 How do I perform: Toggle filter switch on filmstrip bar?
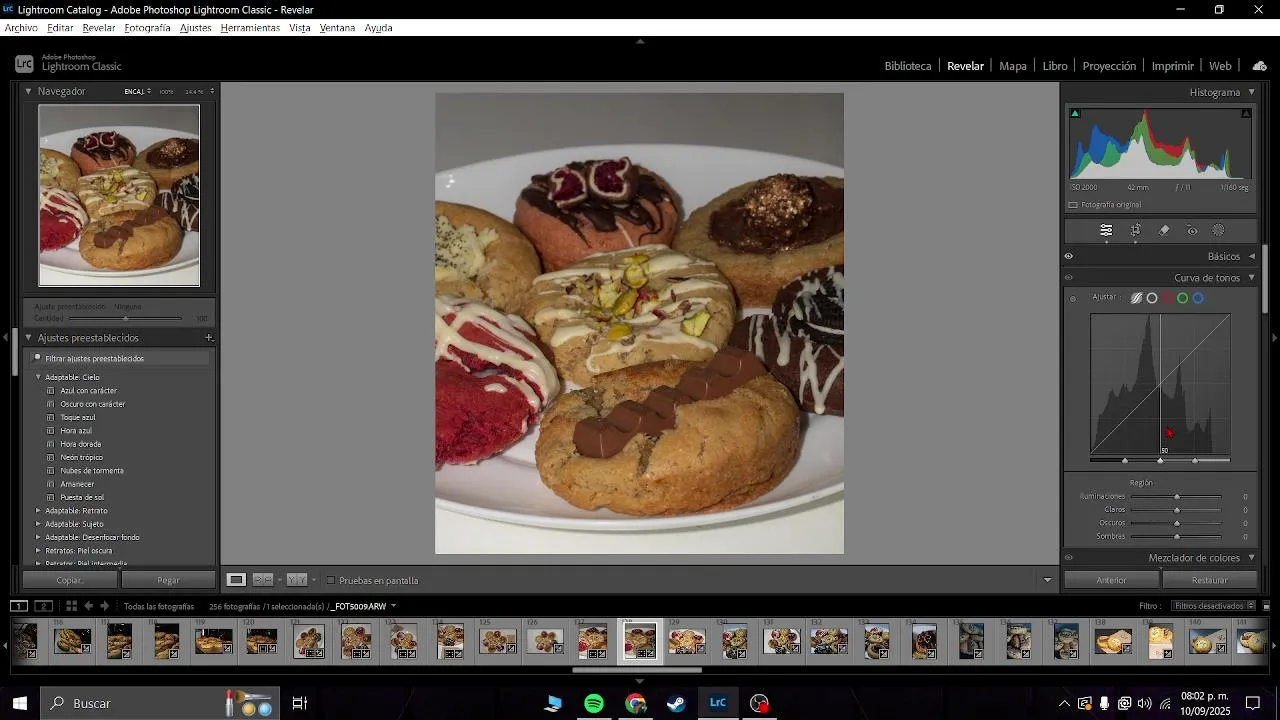coord(1265,606)
